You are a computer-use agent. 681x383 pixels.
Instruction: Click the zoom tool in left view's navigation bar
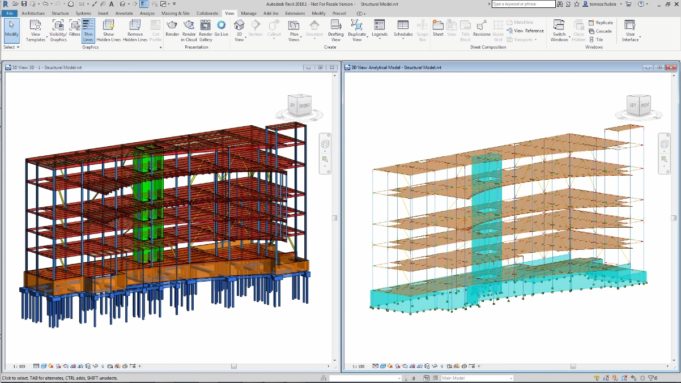pyautogui.click(x=325, y=159)
